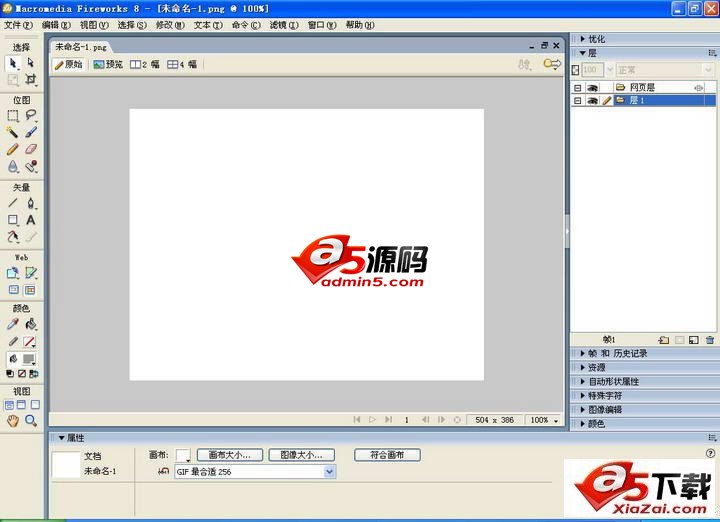Collapse the 层 panel
This screenshot has height=522, width=720.
[x=583, y=54]
